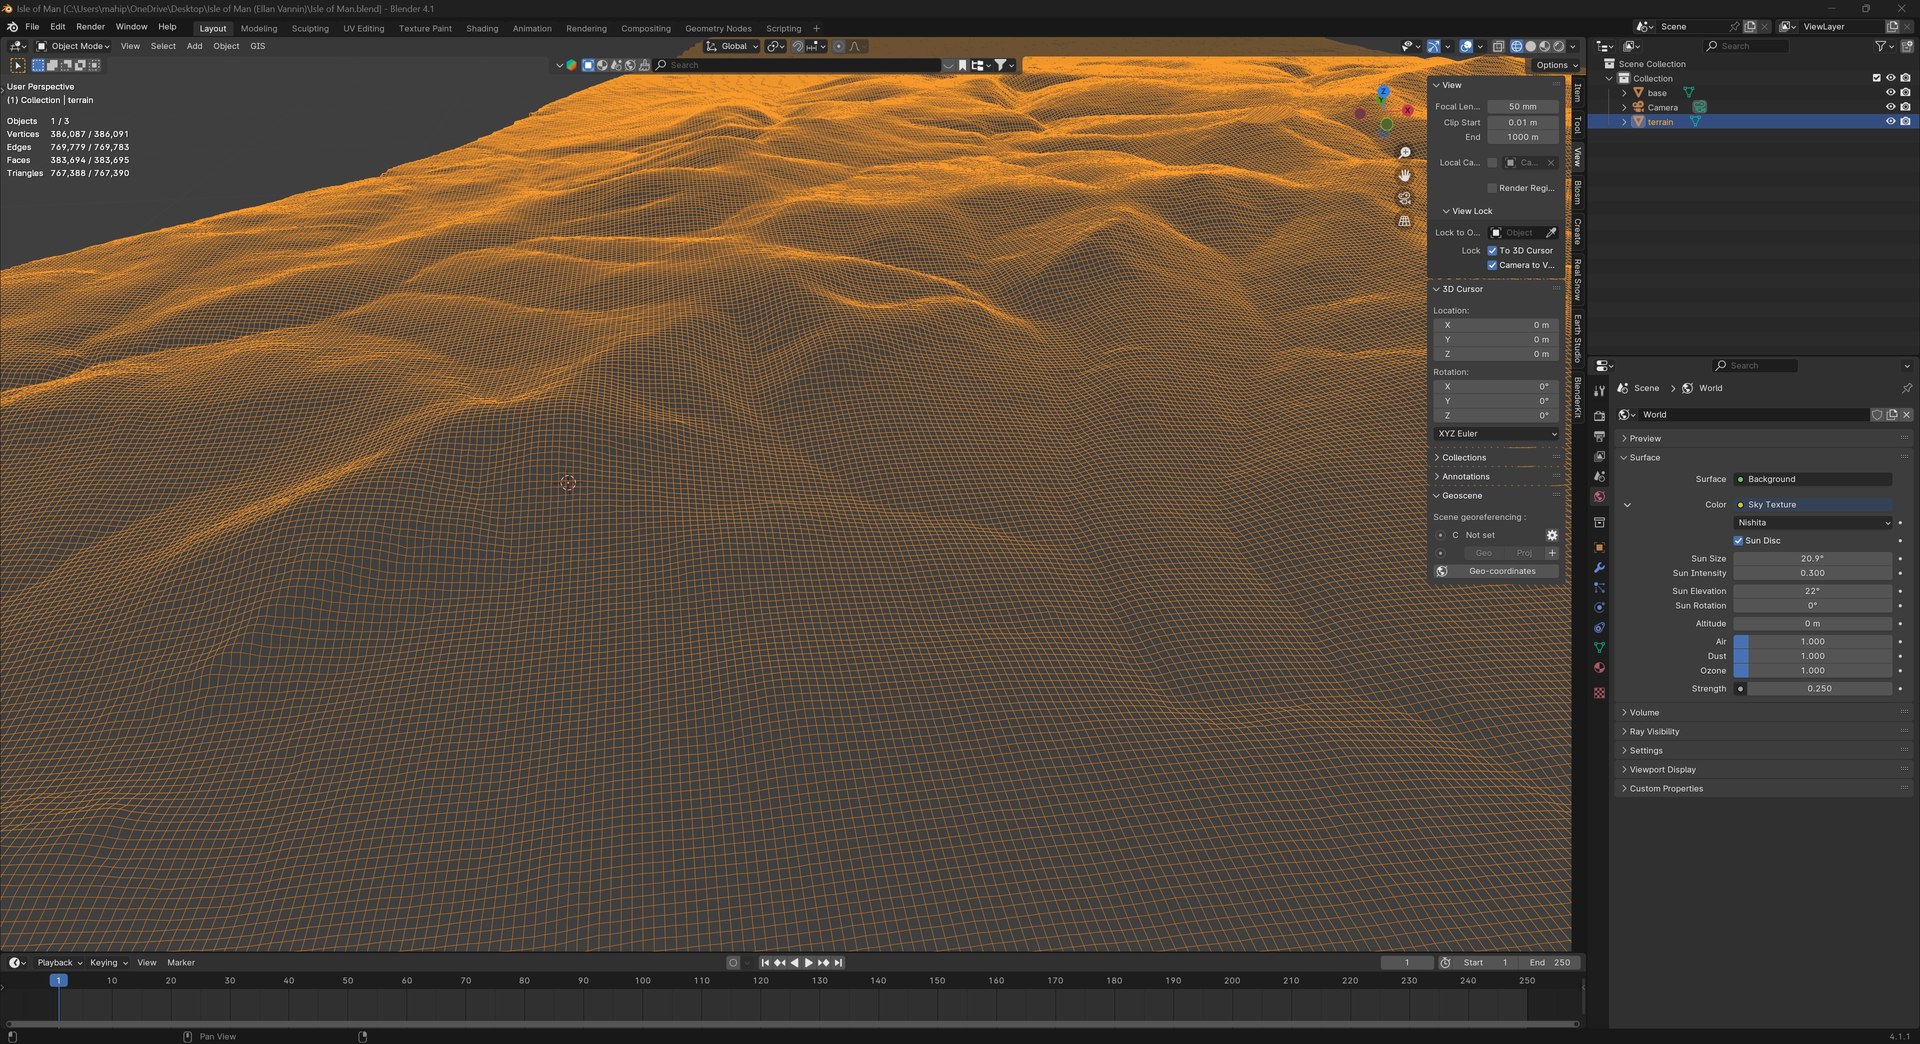Open the Modifiers wrench properties tab

(1599, 568)
